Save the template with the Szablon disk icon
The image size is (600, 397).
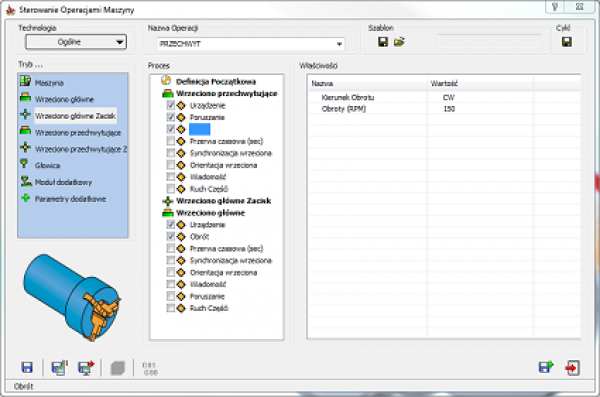[383, 42]
